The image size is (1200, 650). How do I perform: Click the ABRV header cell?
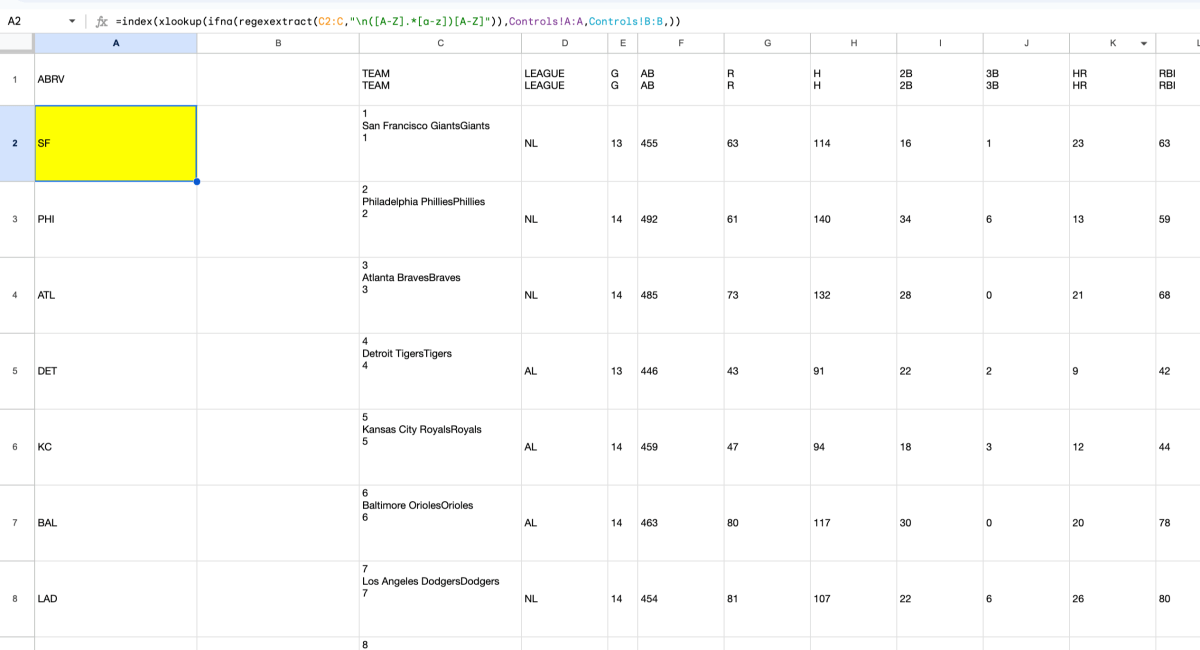pos(116,79)
